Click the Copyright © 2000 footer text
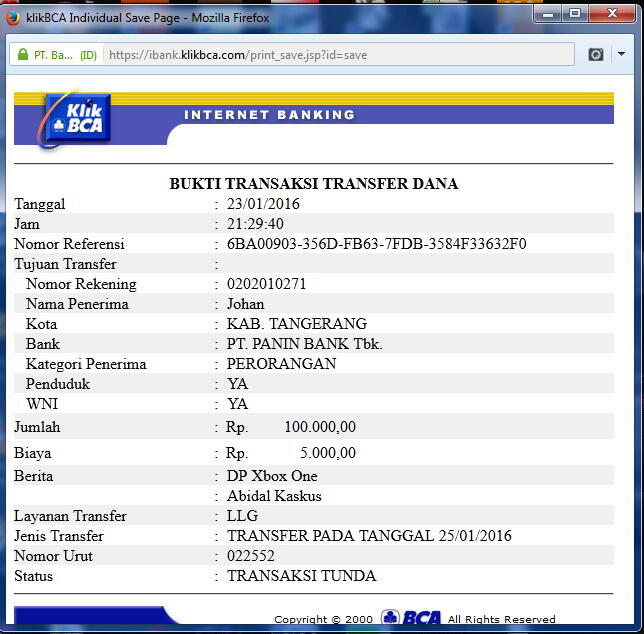The height and width of the screenshot is (634, 644). pos(323,619)
